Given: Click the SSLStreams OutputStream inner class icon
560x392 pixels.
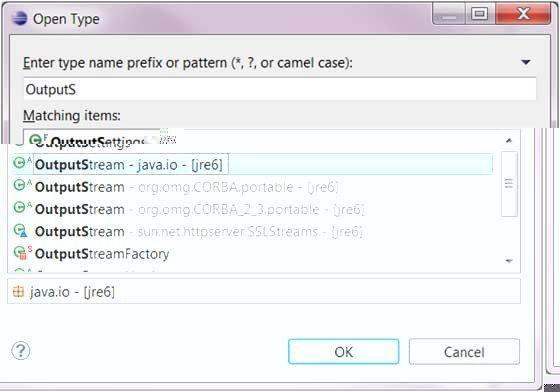Looking at the screenshot, I should coord(20,231).
